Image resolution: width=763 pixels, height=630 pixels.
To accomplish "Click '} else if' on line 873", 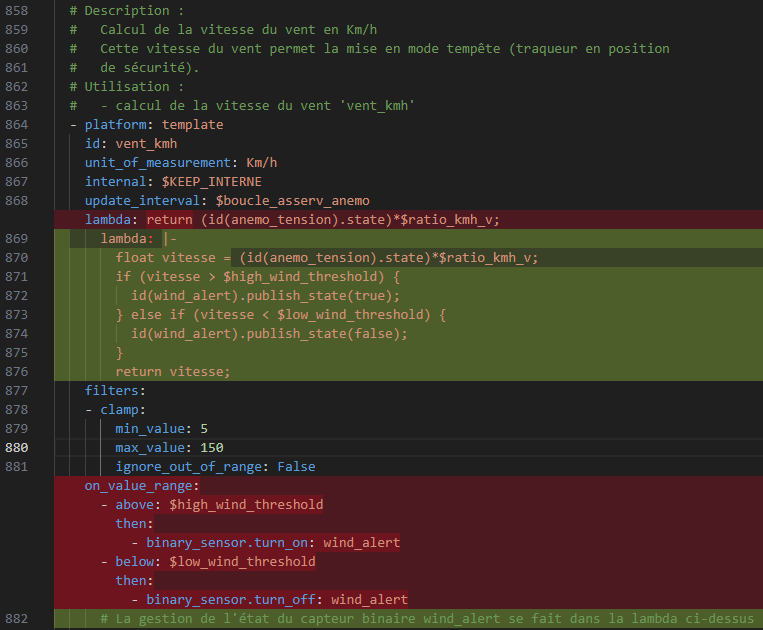I will (150, 314).
